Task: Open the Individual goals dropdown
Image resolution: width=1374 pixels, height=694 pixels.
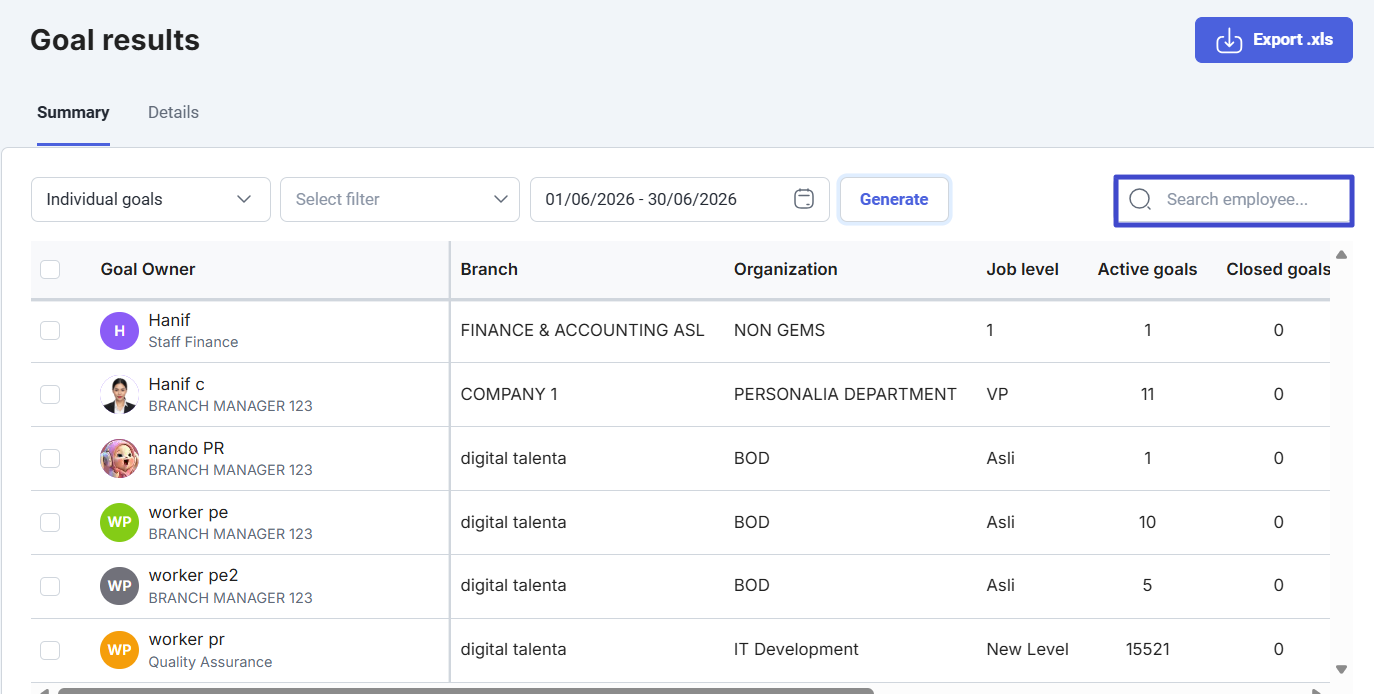Action: (x=151, y=199)
